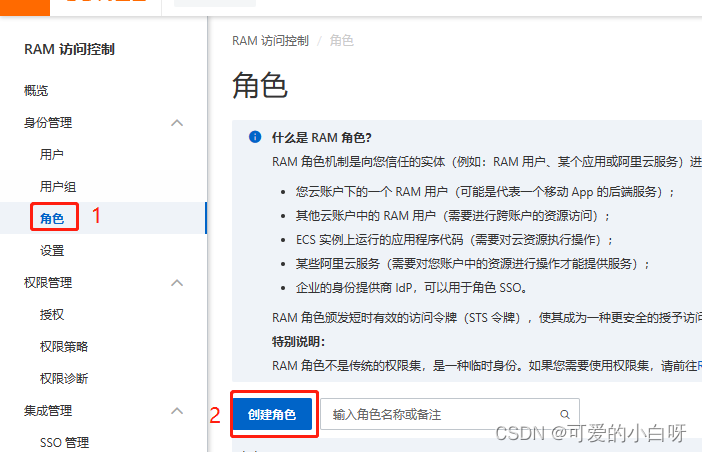Collapse the 身份管理 section chevron
The width and height of the screenshot is (702, 452).
tap(177, 123)
